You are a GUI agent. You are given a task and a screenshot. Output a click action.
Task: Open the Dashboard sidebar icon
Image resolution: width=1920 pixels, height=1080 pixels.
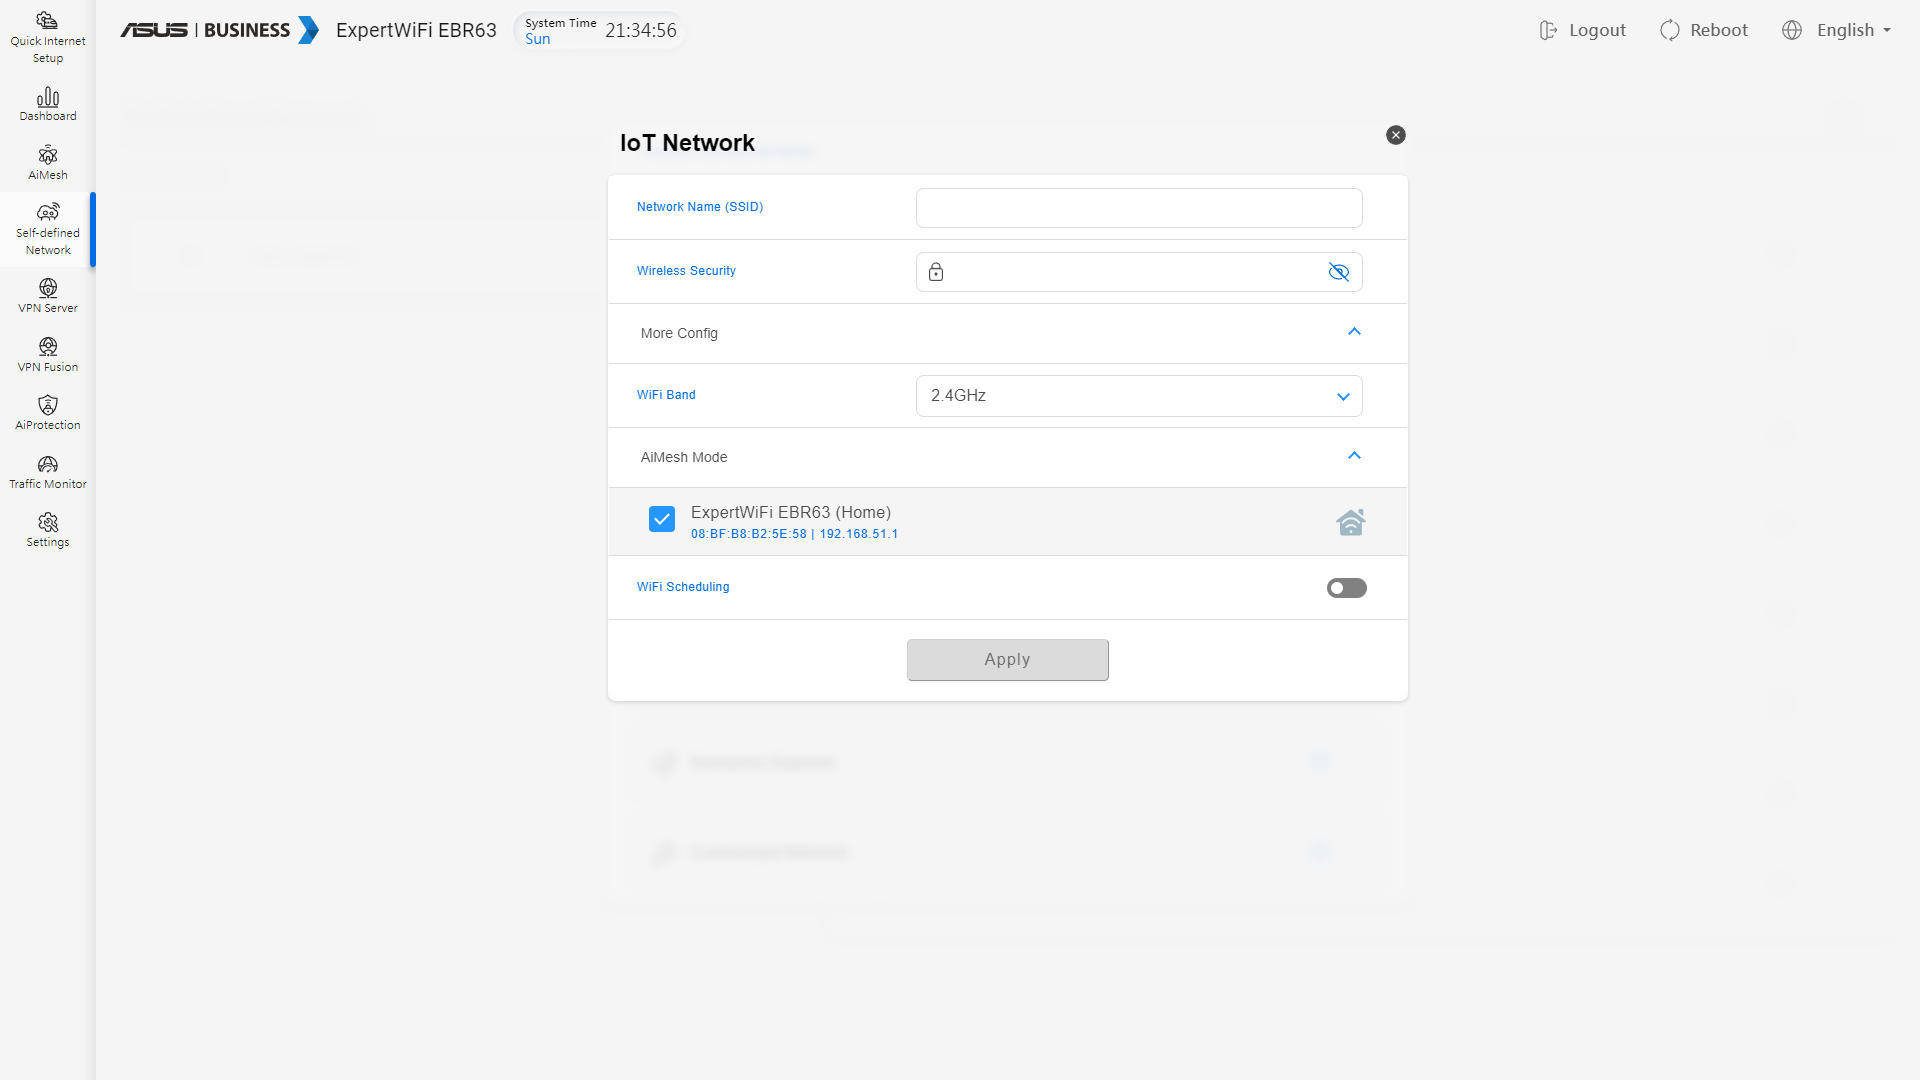pos(47,98)
